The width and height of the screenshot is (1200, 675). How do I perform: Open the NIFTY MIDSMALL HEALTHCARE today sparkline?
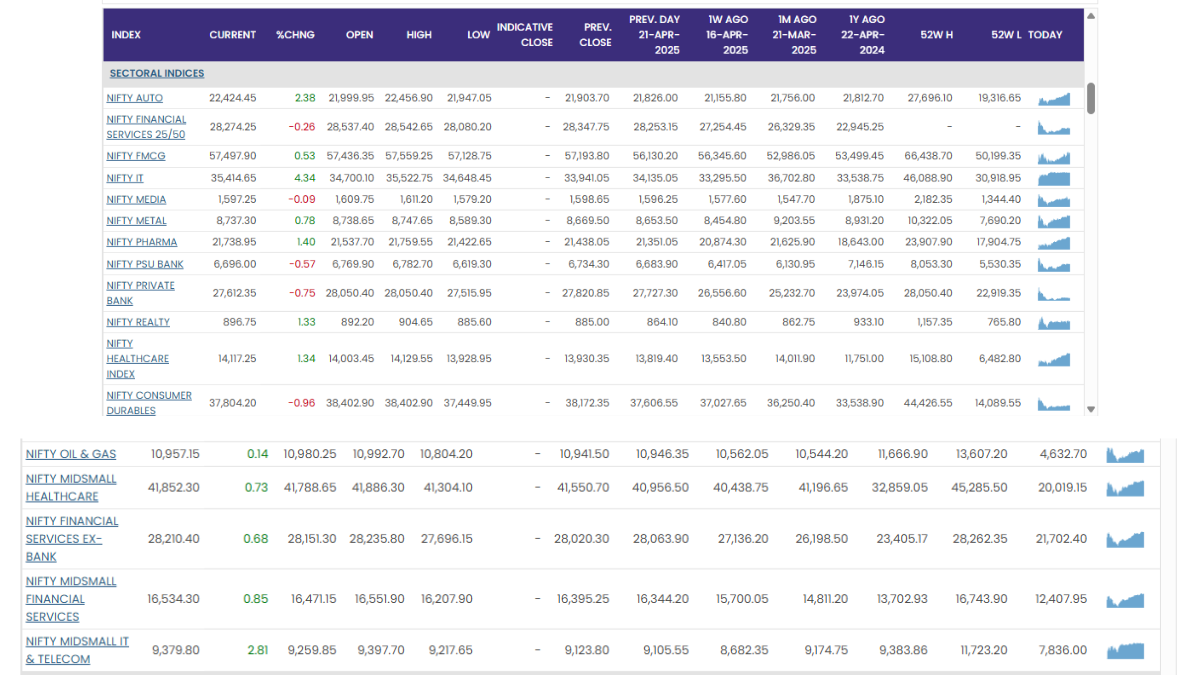(x=1124, y=488)
